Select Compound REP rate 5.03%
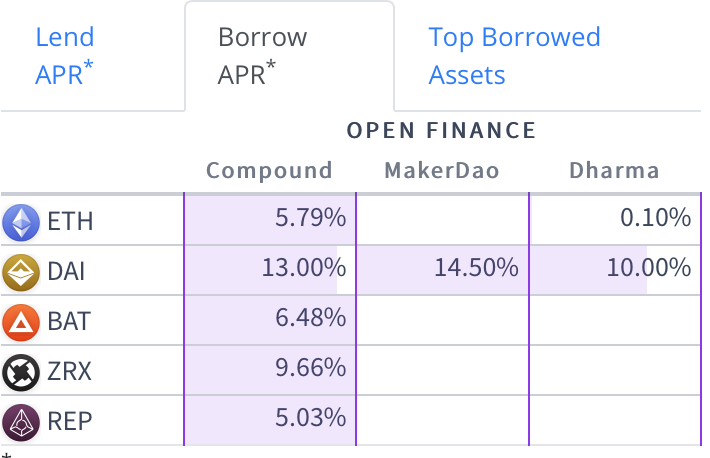This screenshot has height=458, width=710. [311, 418]
